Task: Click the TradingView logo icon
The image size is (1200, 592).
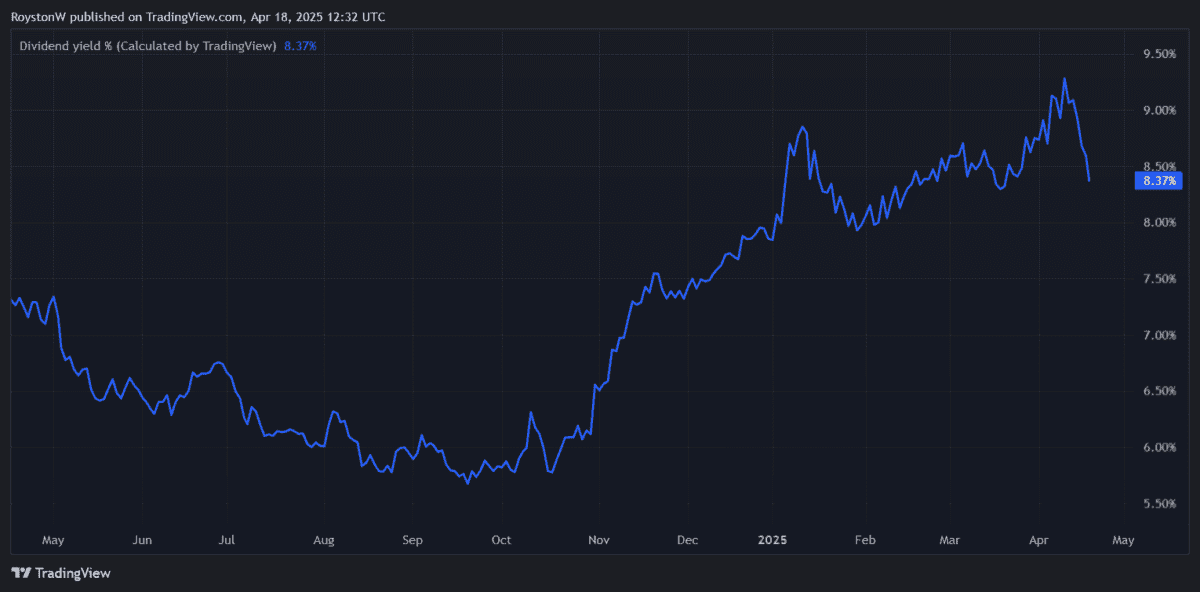Action: (21, 573)
